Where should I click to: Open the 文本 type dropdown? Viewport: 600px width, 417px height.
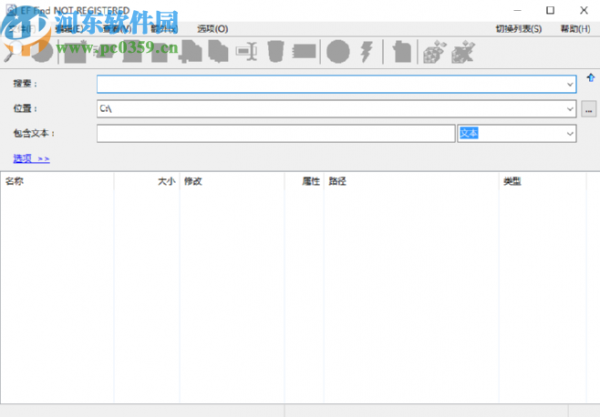570,133
